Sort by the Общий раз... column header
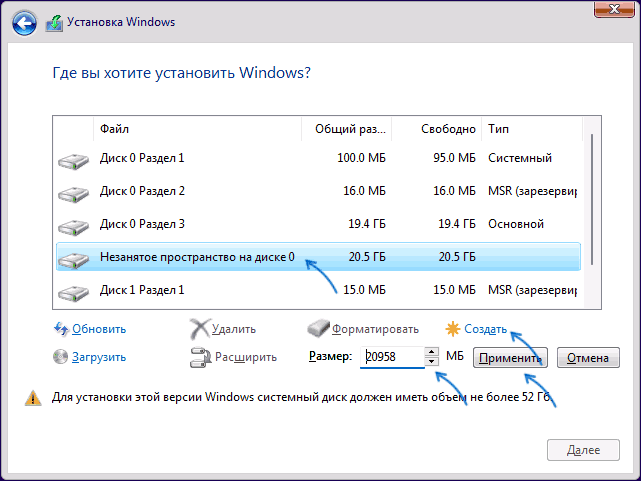 (x=347, y=129)
